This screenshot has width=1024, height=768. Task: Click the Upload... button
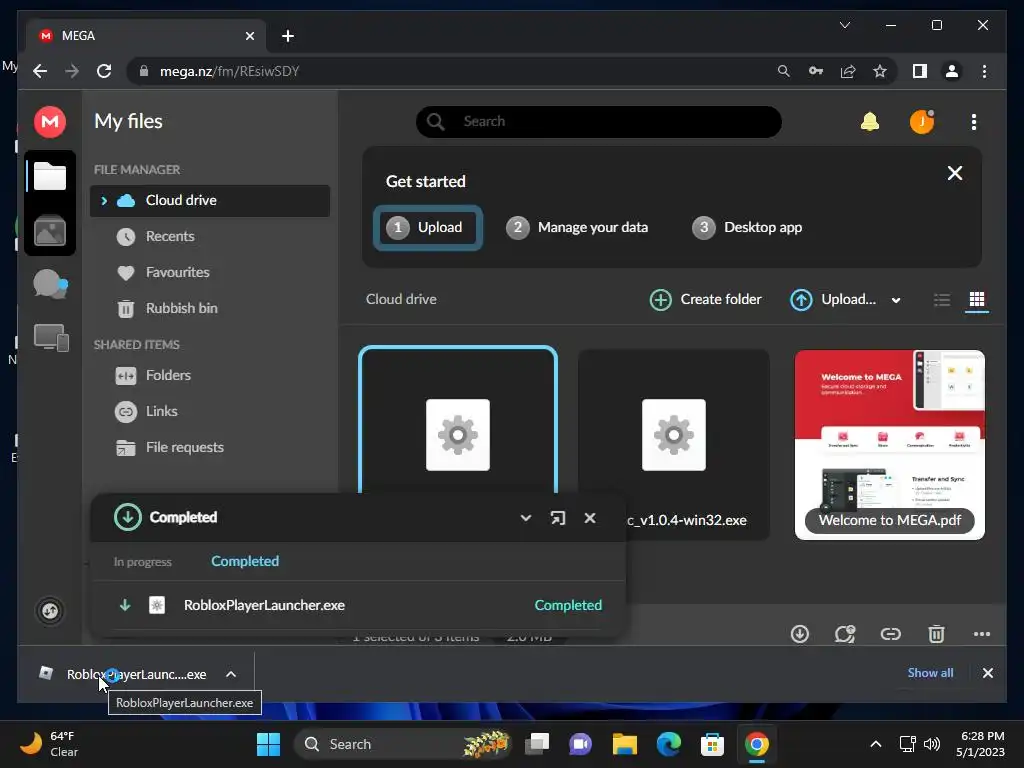tap(834, 300)
